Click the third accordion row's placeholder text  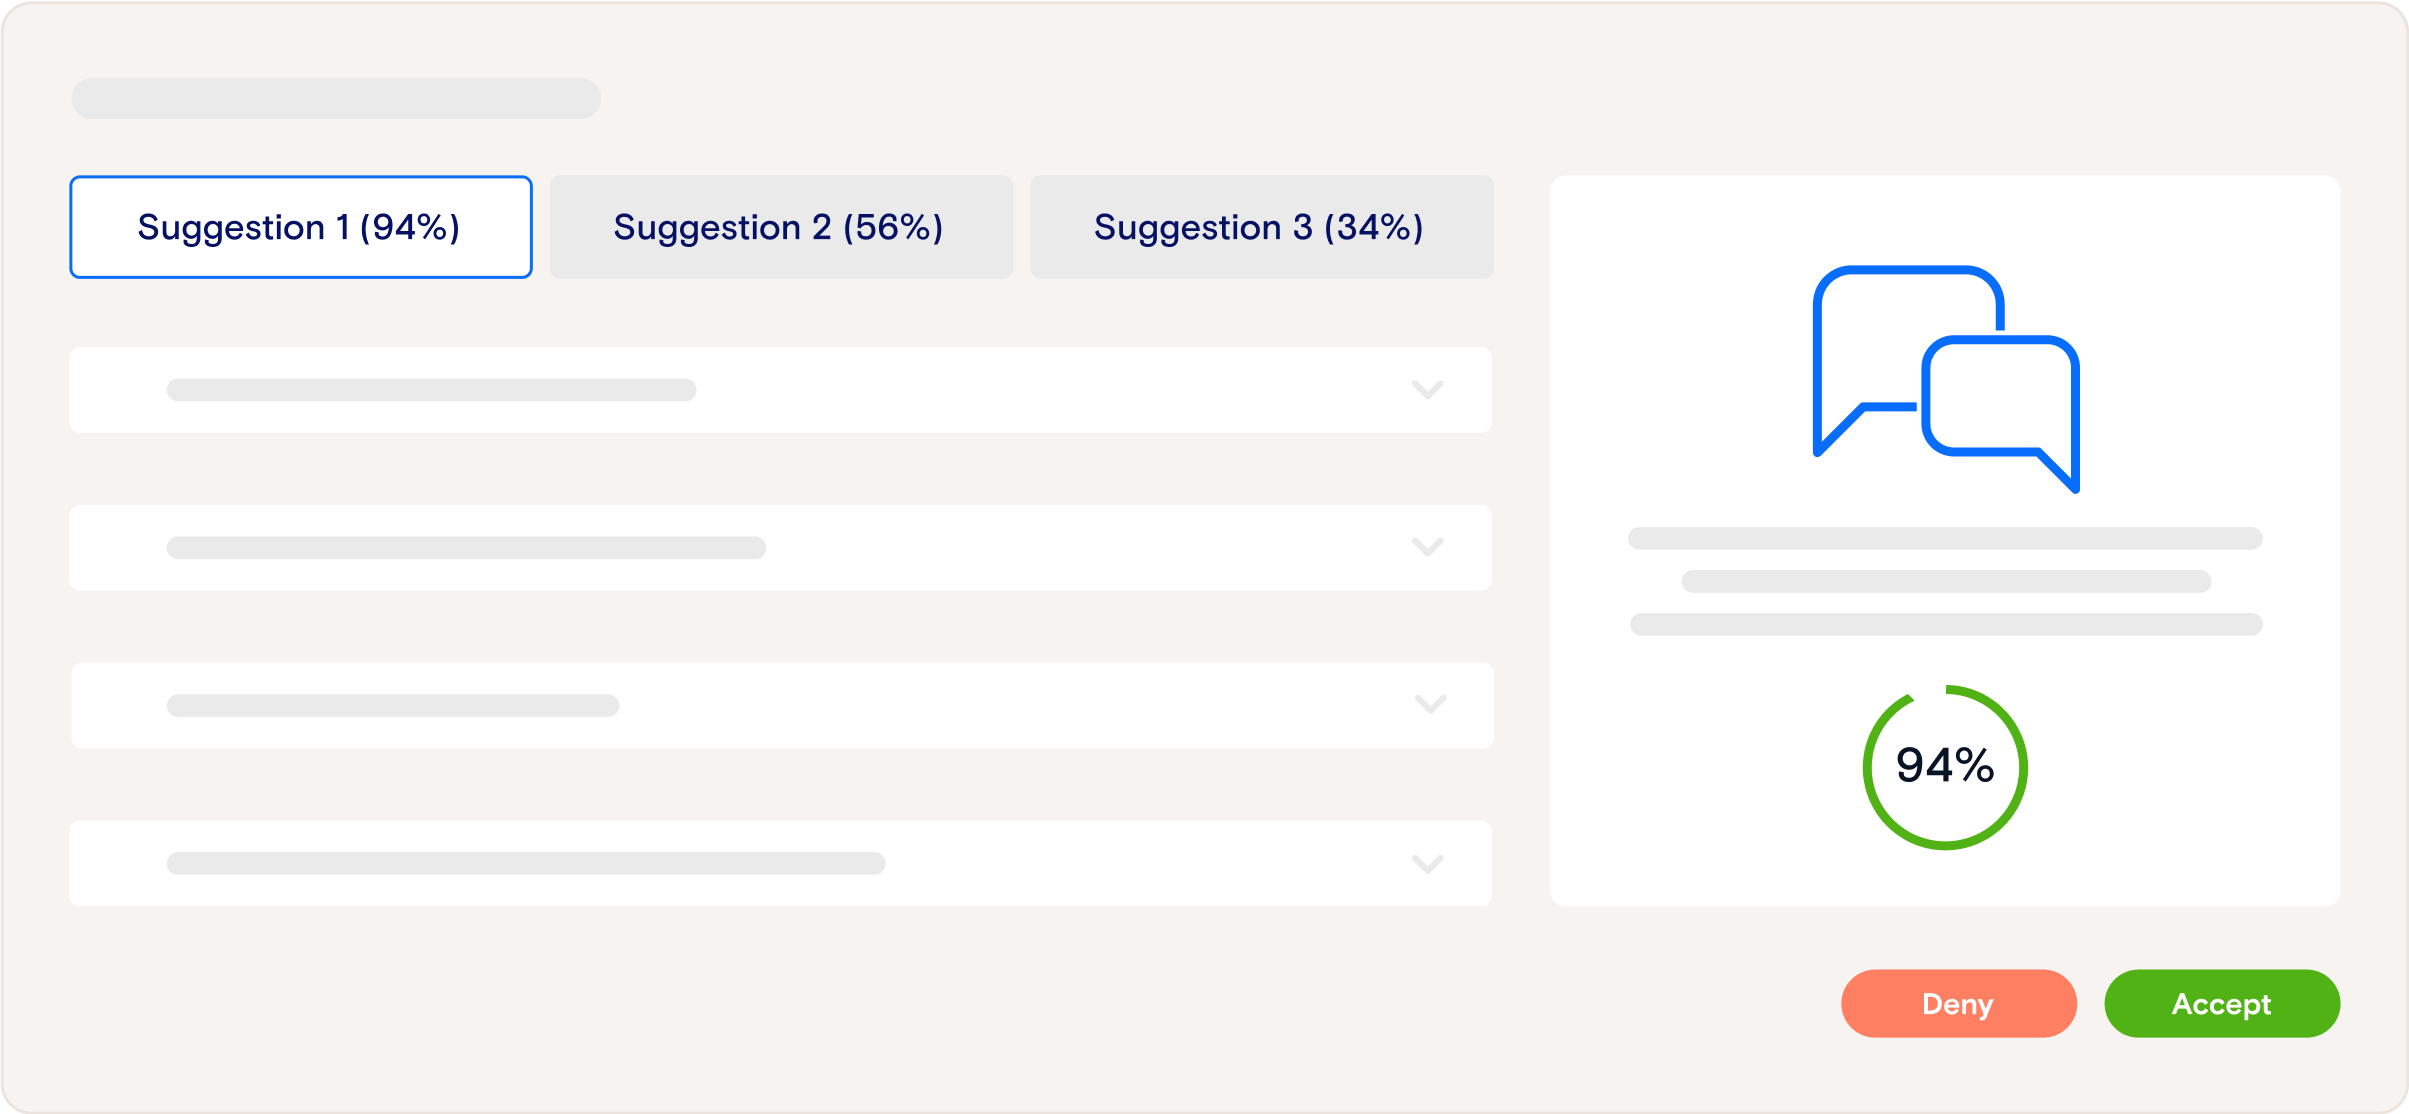(393, 706)
